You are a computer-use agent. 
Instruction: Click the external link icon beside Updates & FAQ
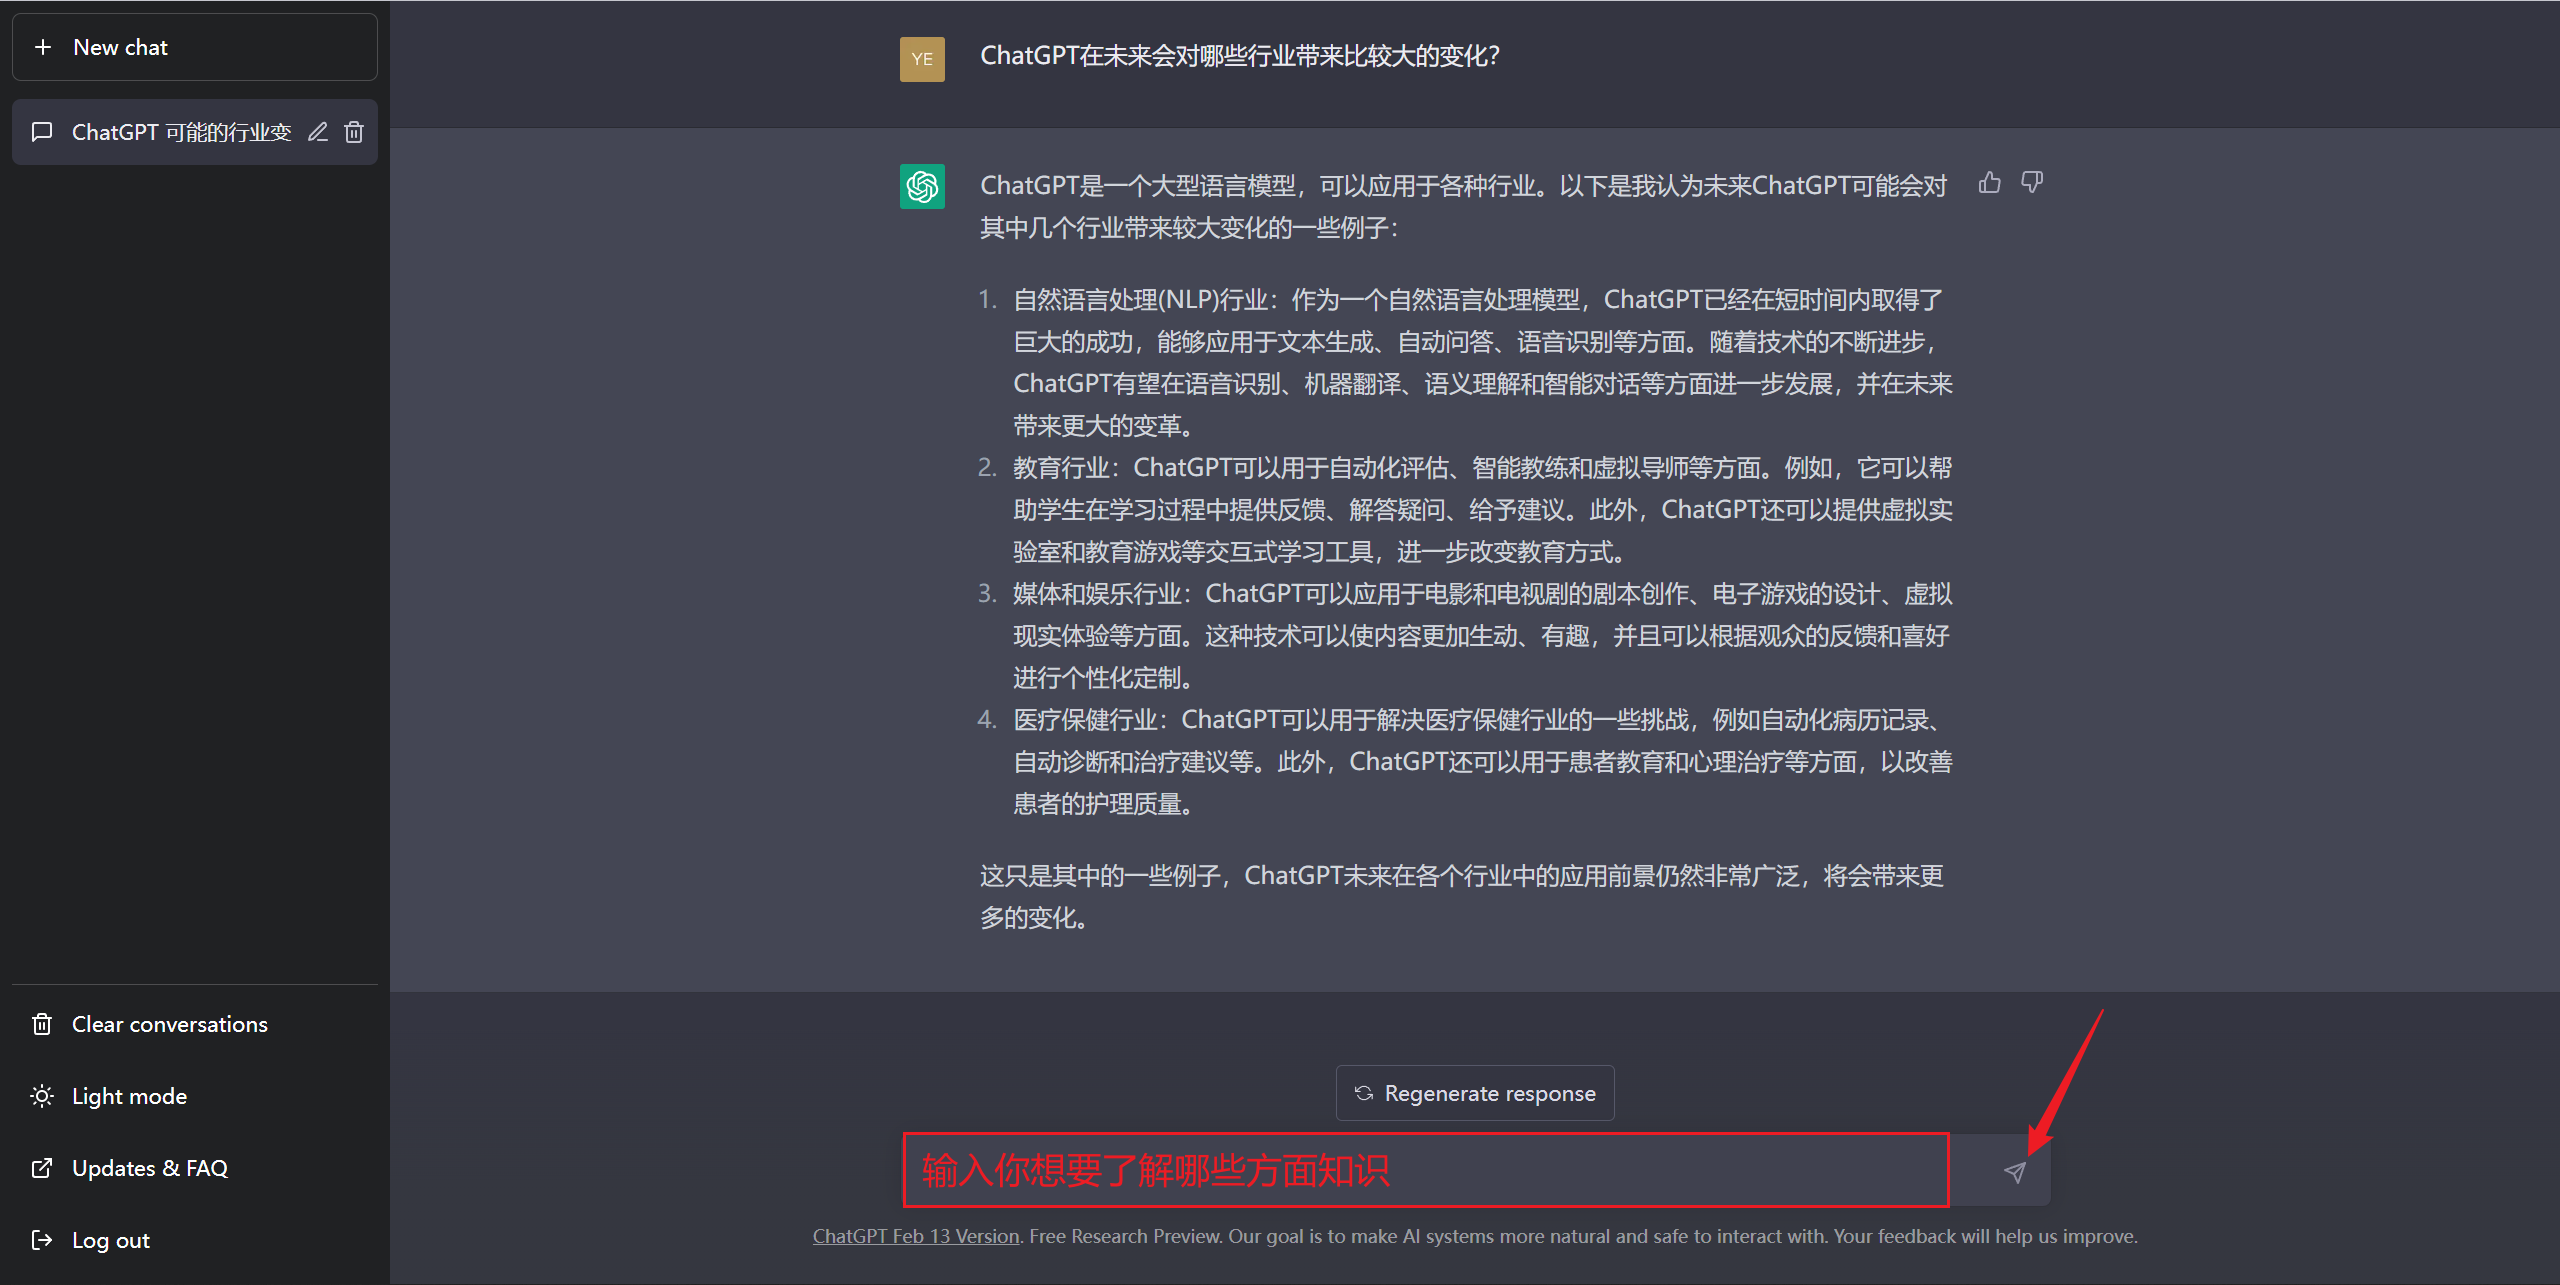(x=42, y=1168)
